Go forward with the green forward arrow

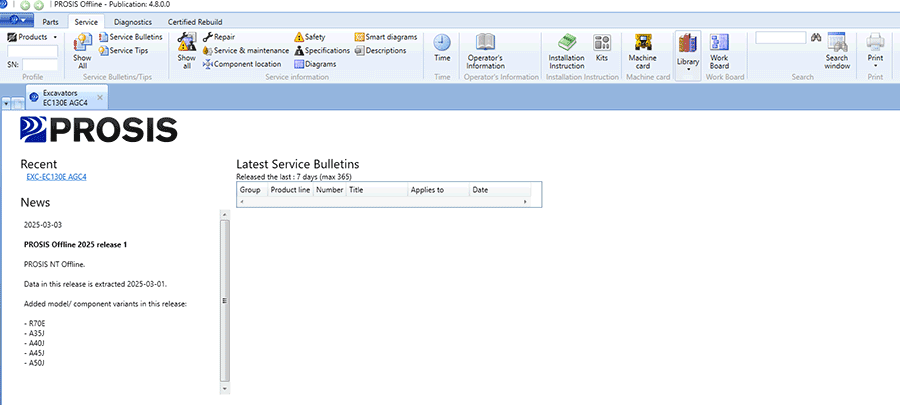coord(38,5)
